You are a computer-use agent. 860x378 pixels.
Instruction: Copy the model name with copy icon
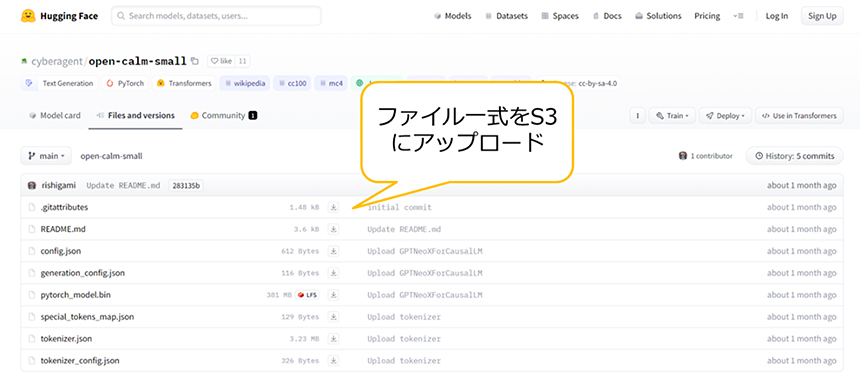(195, 61)
